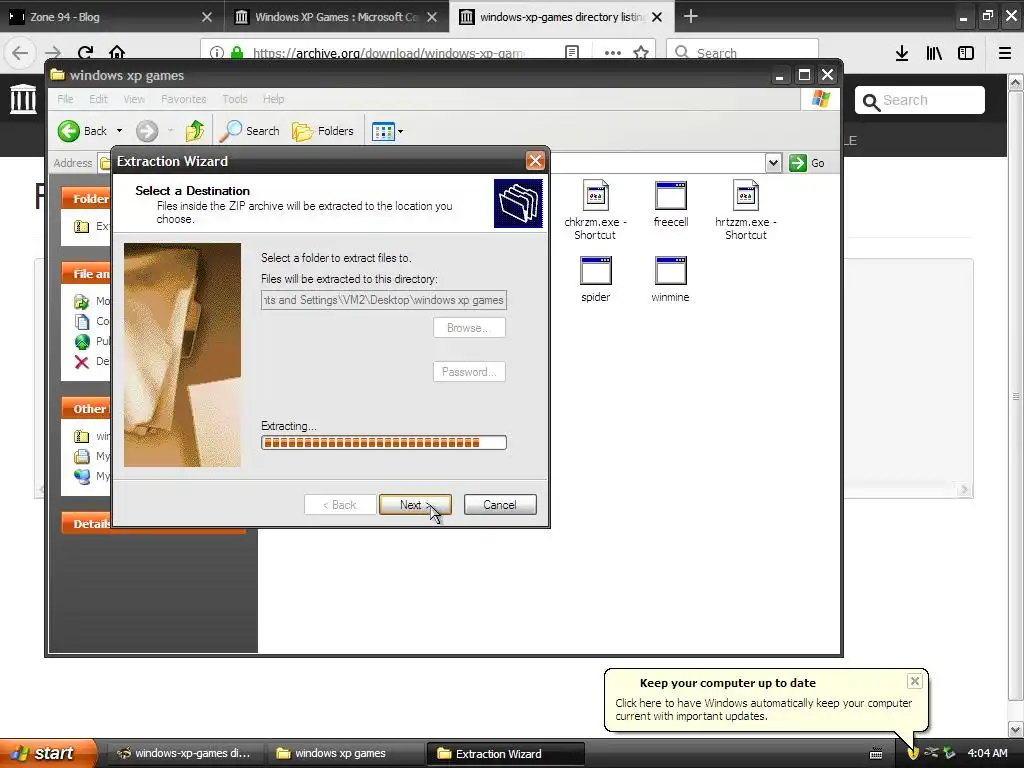Click the Browse... button

(469, 328)
